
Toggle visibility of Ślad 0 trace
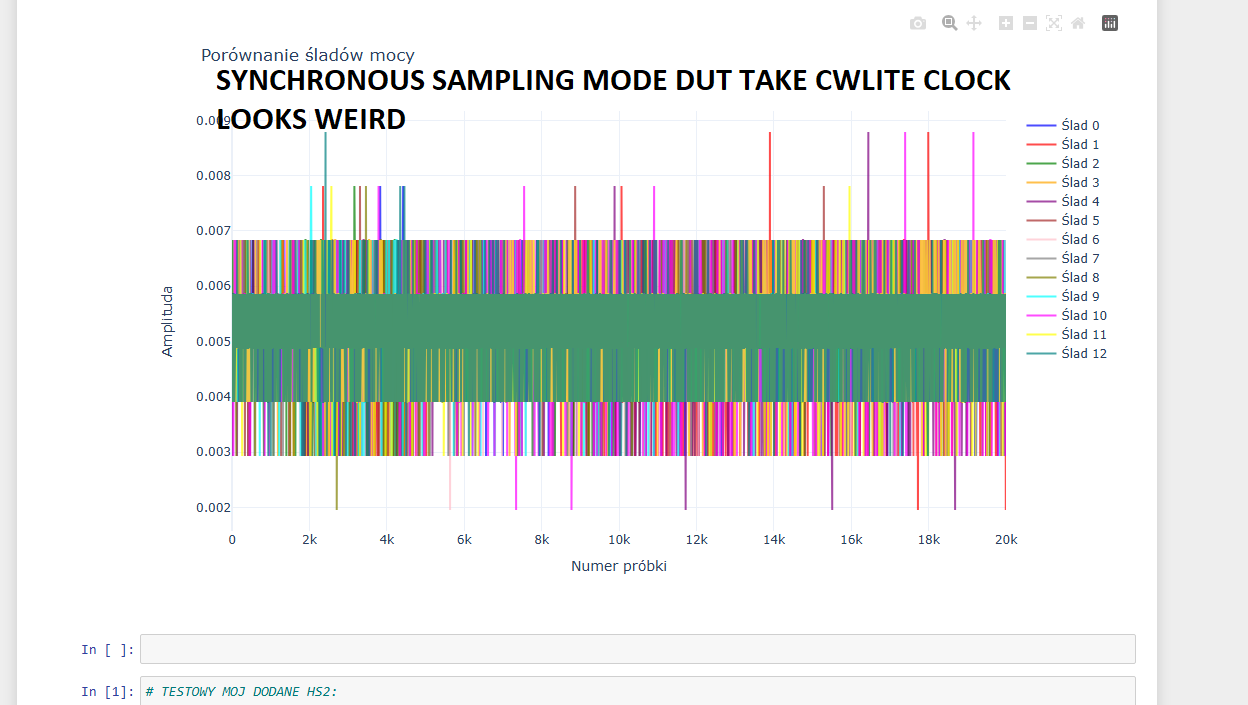click(x=1080, y=126)
